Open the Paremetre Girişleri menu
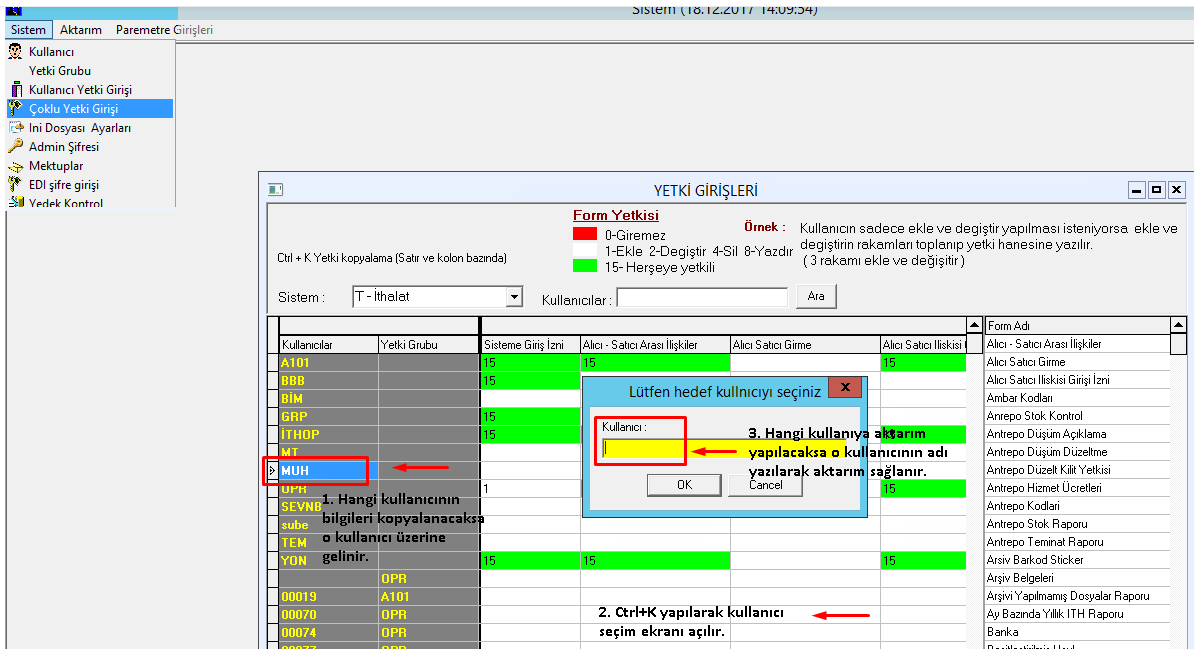 tap(164, 30)
